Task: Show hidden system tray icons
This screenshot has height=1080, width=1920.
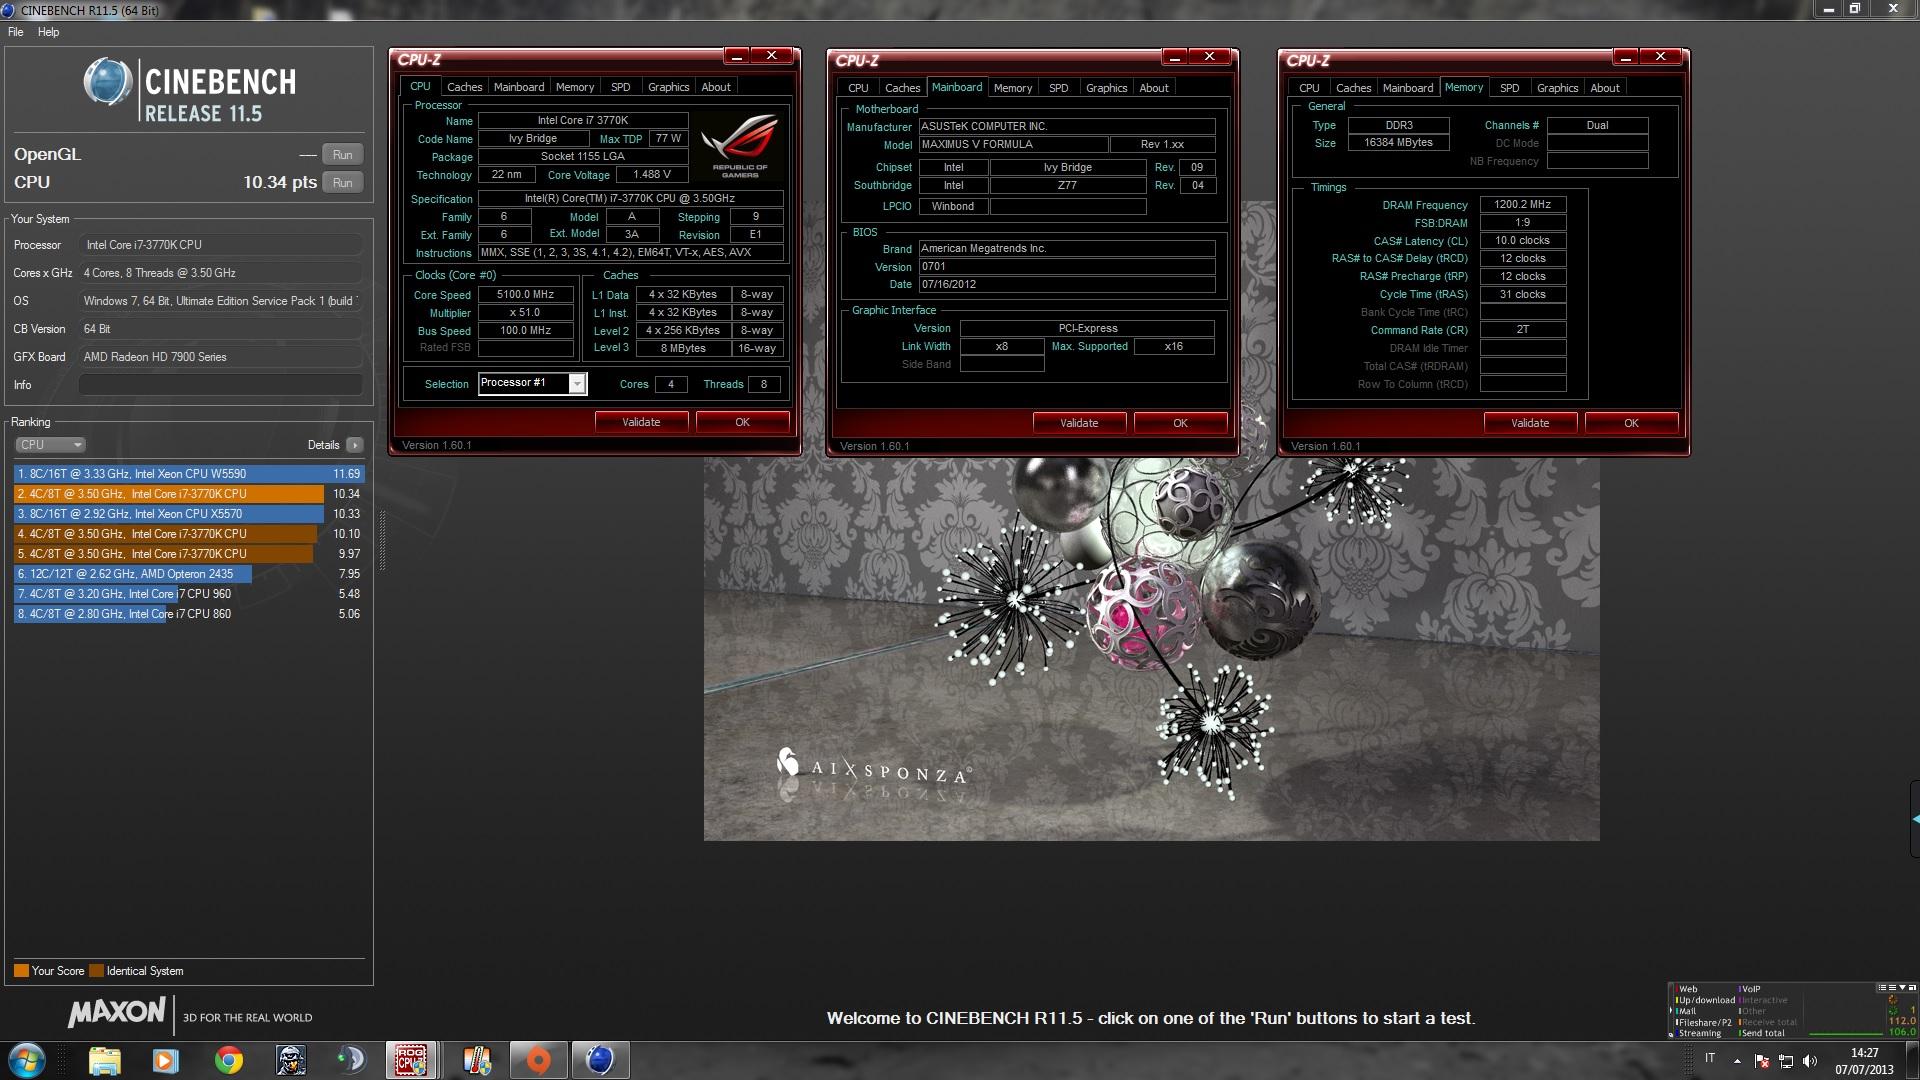Action: (1737, 1060)
